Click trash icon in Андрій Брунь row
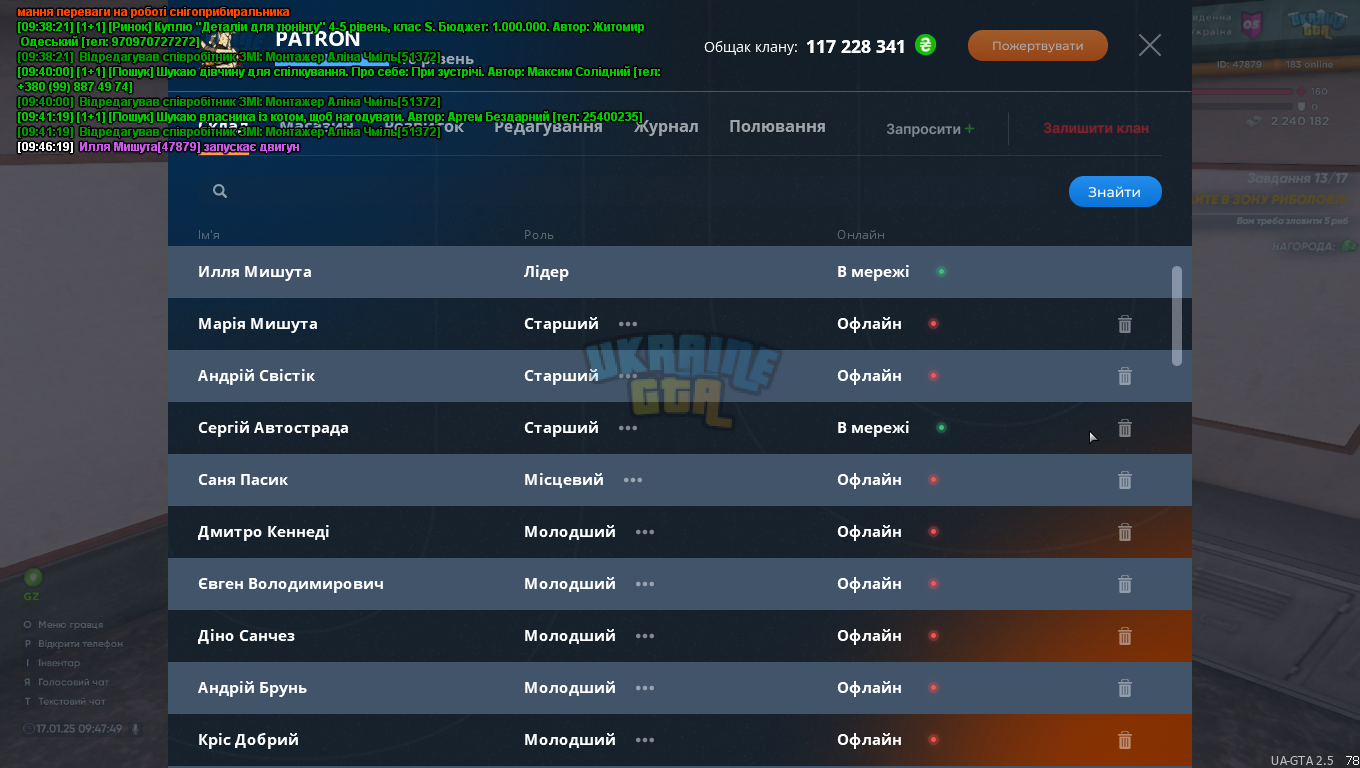This screenshot has height=768, width=1360. tap(1125, 688)
